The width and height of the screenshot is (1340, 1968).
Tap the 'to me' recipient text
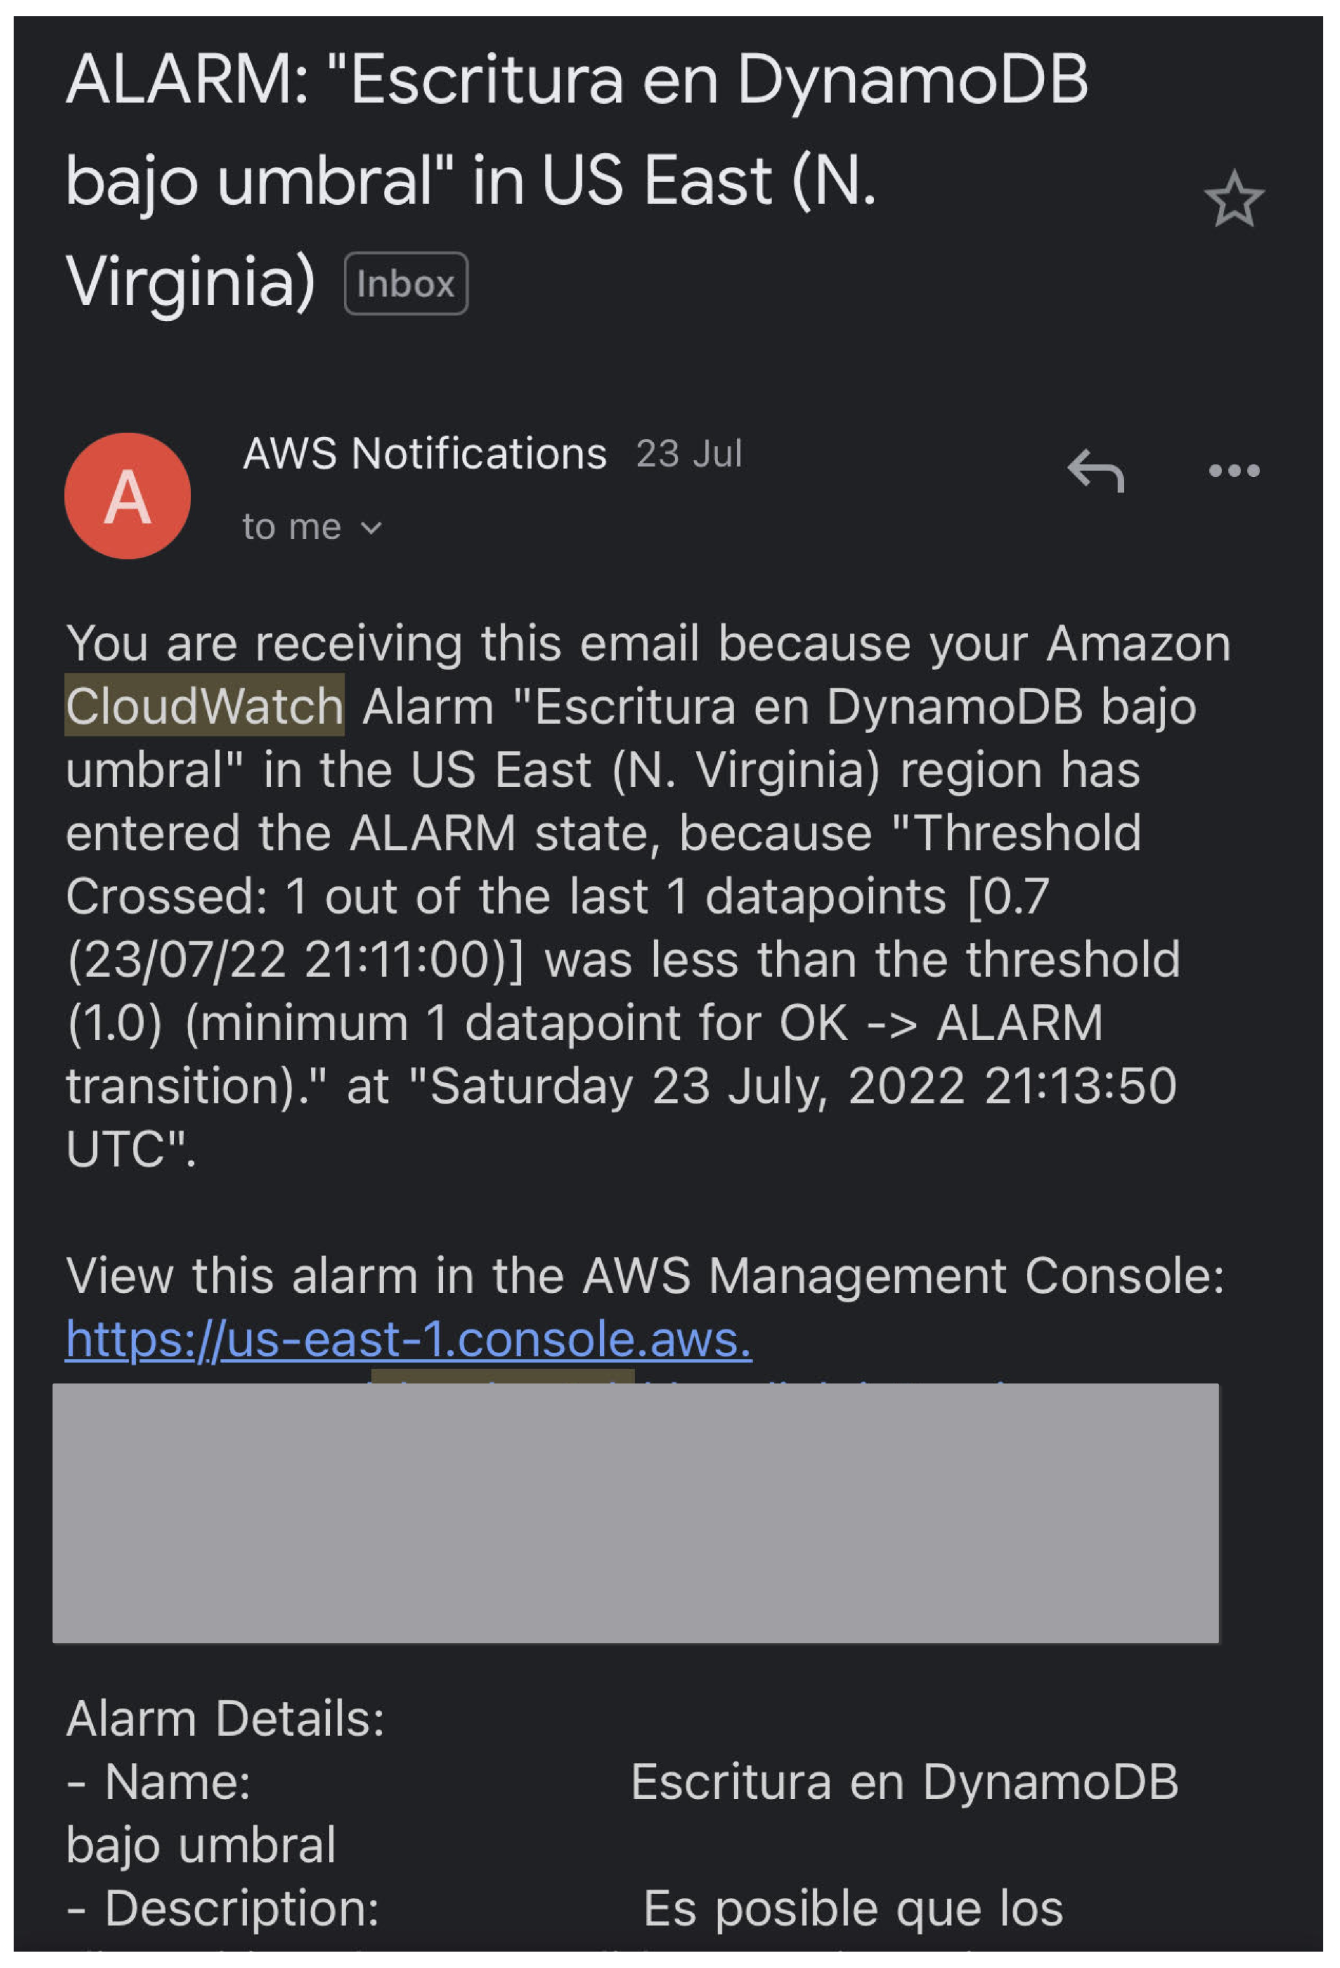coord(291,527)
